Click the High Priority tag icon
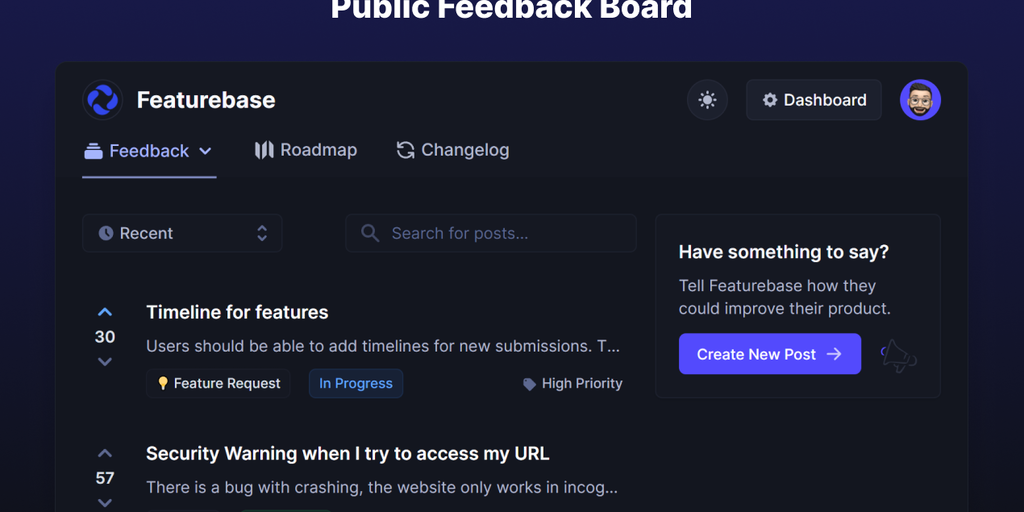The height and width of the screenshot is (512, 1024). click(x=530, y=384)
